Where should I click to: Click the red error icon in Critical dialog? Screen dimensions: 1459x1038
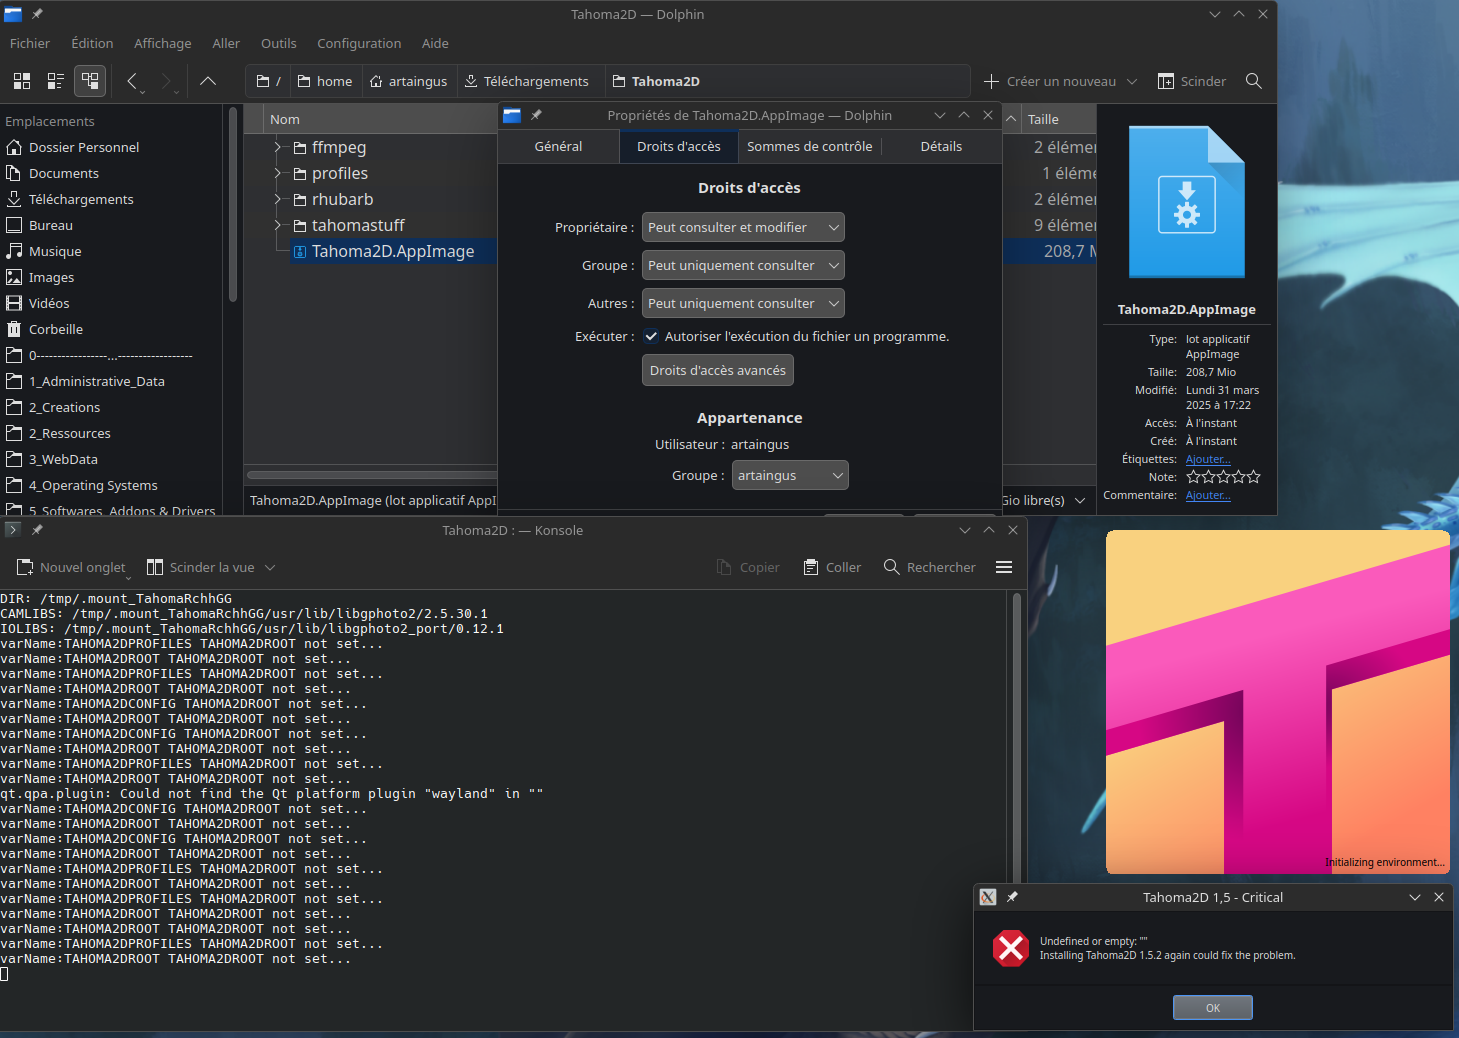coord(1011,948)
